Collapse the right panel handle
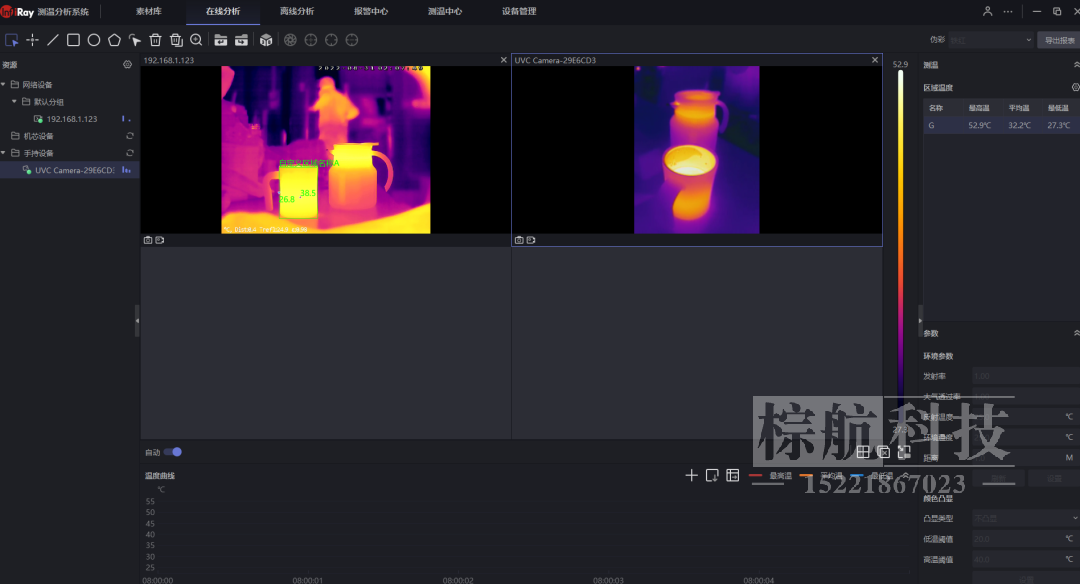This screenshot has height=584, width=1080. point(920,321)
